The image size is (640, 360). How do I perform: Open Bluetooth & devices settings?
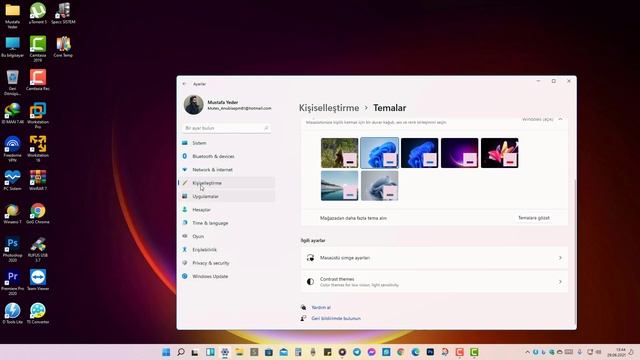tap(227, 156)
